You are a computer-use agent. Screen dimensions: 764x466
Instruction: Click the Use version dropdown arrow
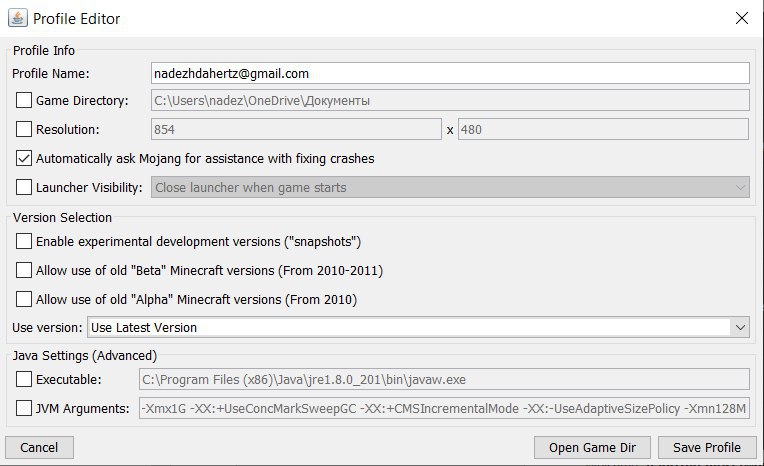(x=740, y=327)
